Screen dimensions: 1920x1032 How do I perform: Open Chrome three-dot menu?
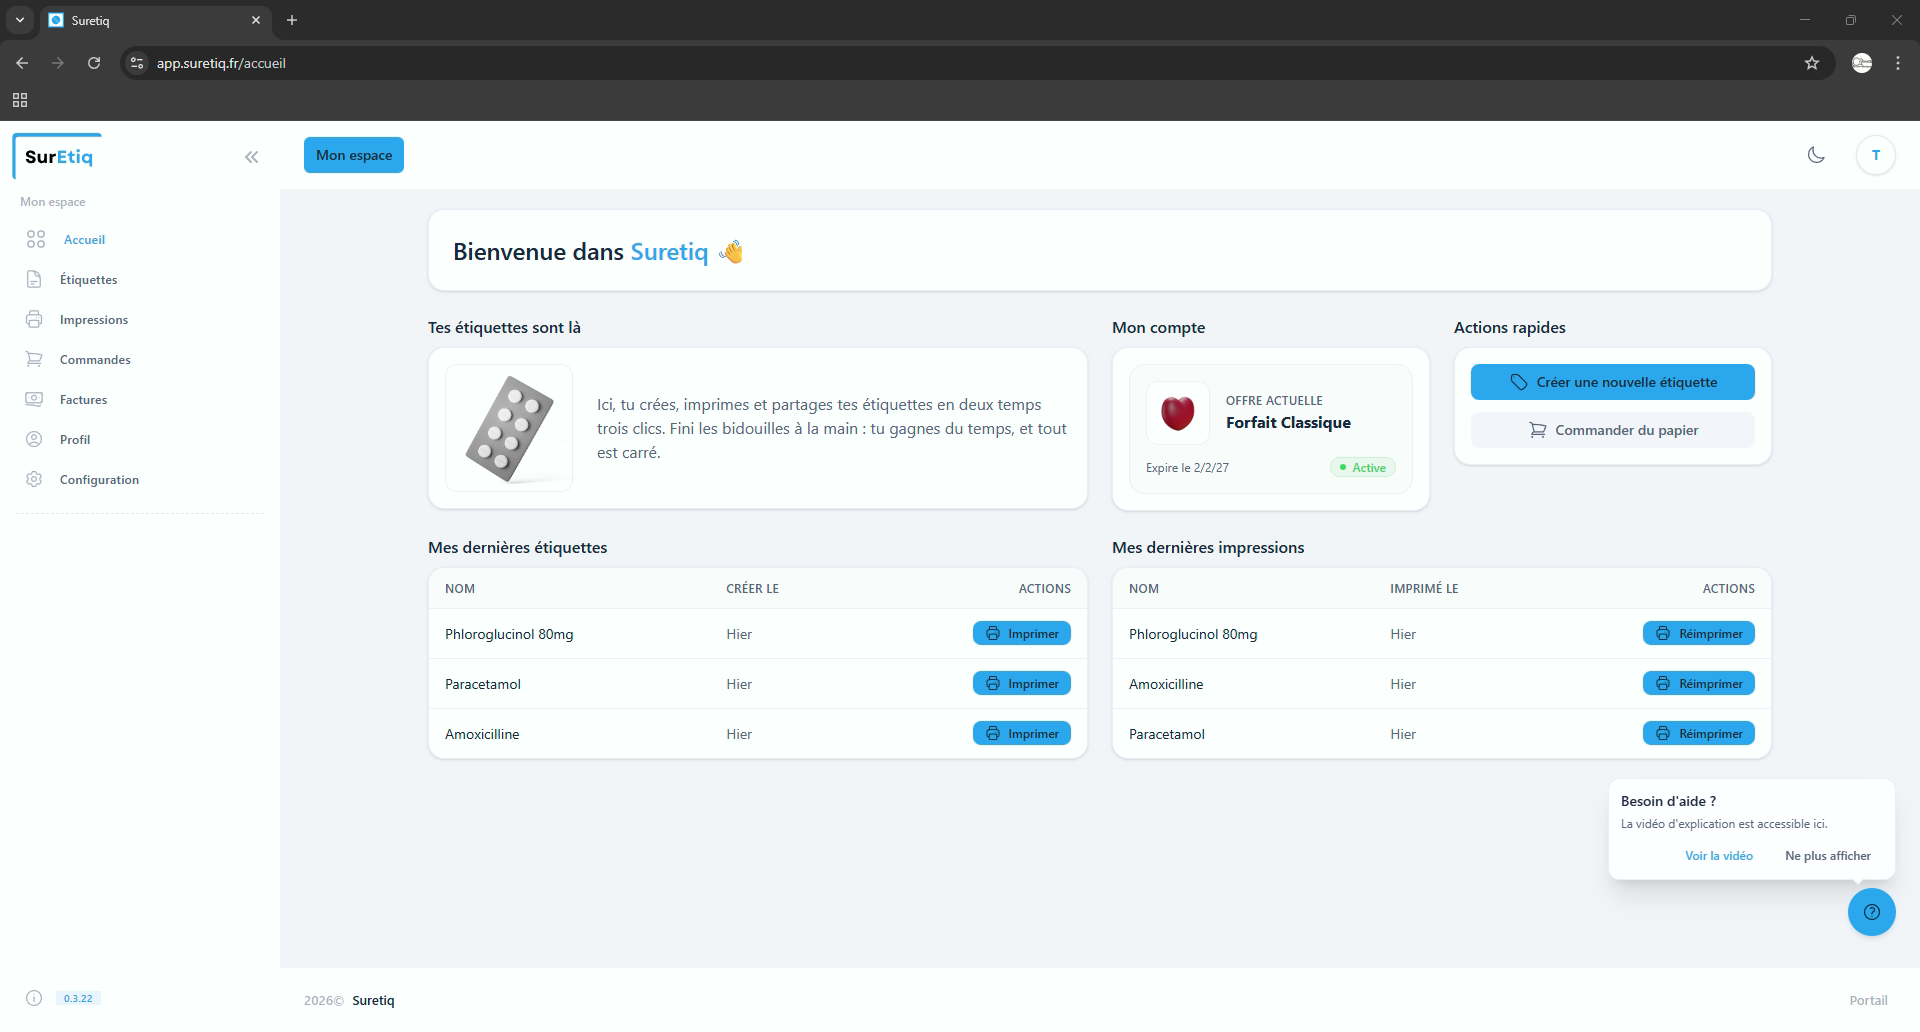click(x=1898, y=63)
